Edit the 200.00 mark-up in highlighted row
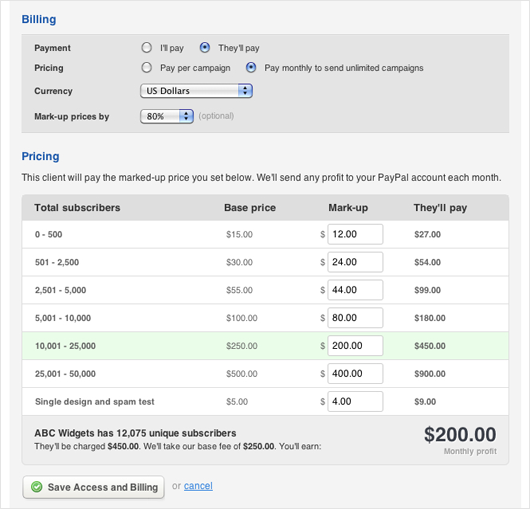Image resolution: width=530 pixels, height=509 pixels. click(x=355, y=345)
